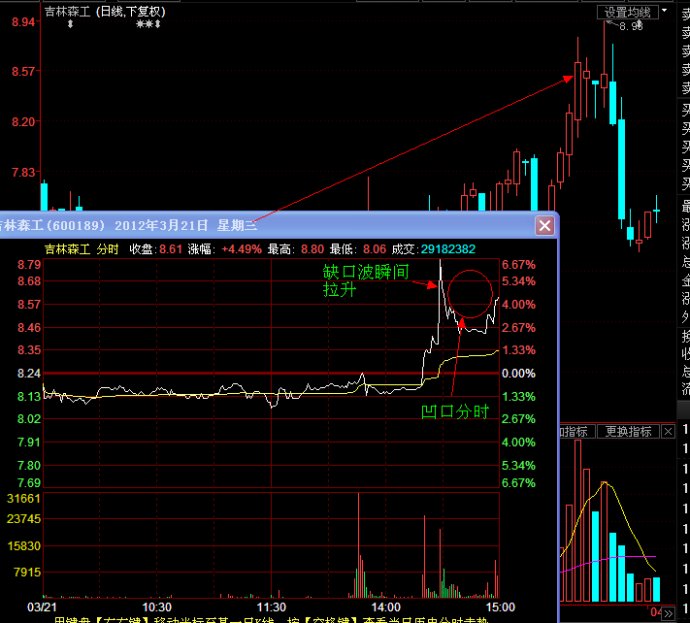Click the 31661 volume axis label
Image resolution: width=690 pixels, height=623 pixels.
(x=24, y=498)
